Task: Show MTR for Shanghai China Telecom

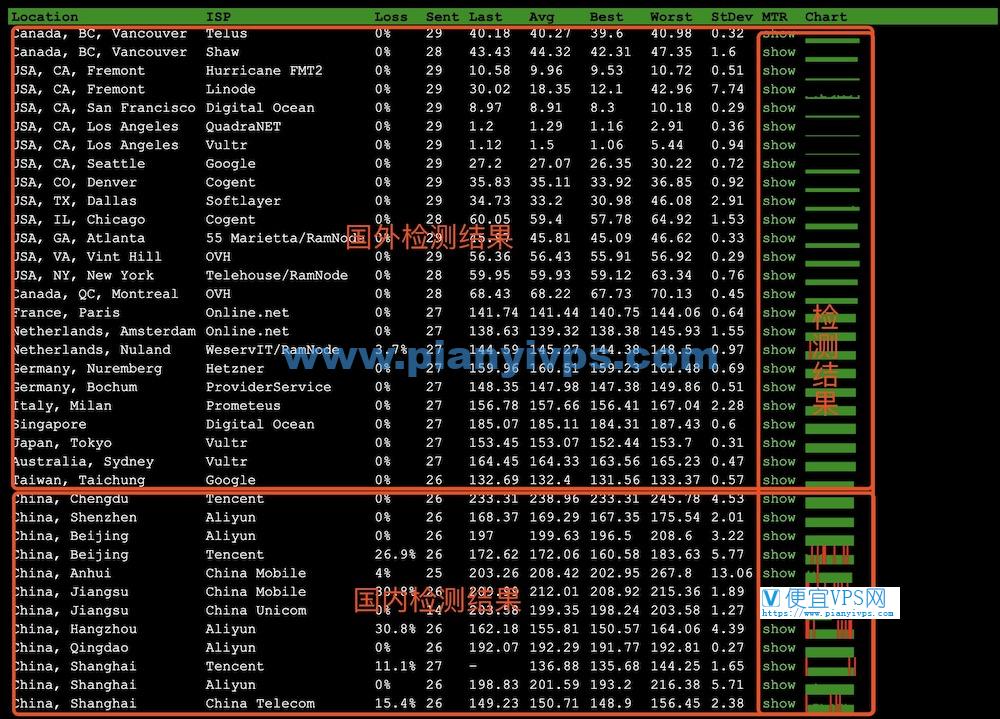Action: pos(779,704)
